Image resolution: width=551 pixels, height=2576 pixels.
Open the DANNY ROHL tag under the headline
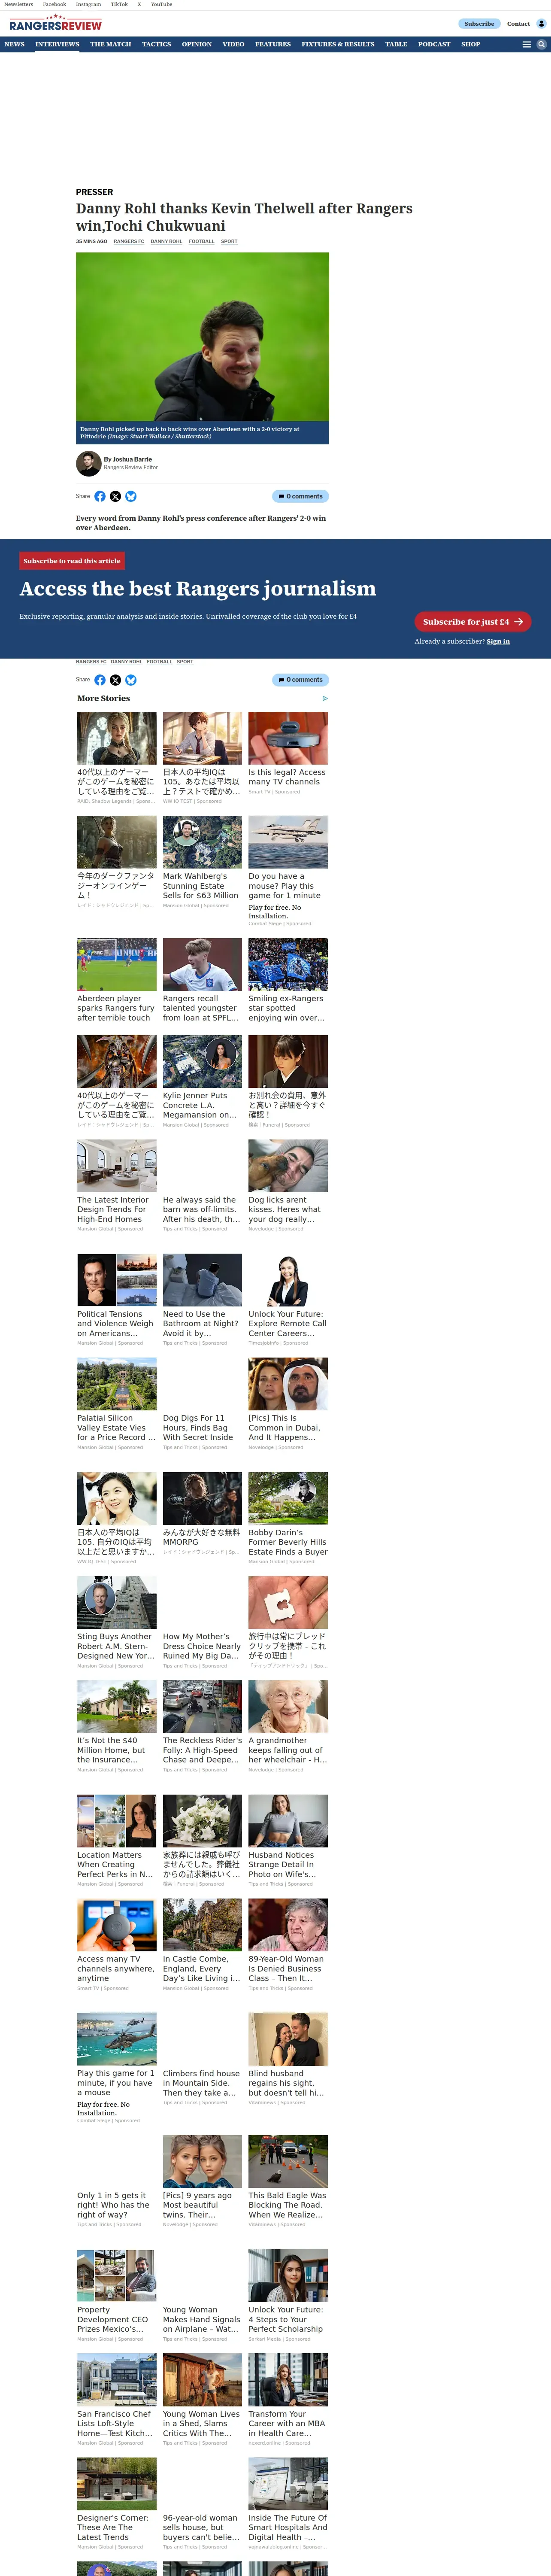click(166, 241)
